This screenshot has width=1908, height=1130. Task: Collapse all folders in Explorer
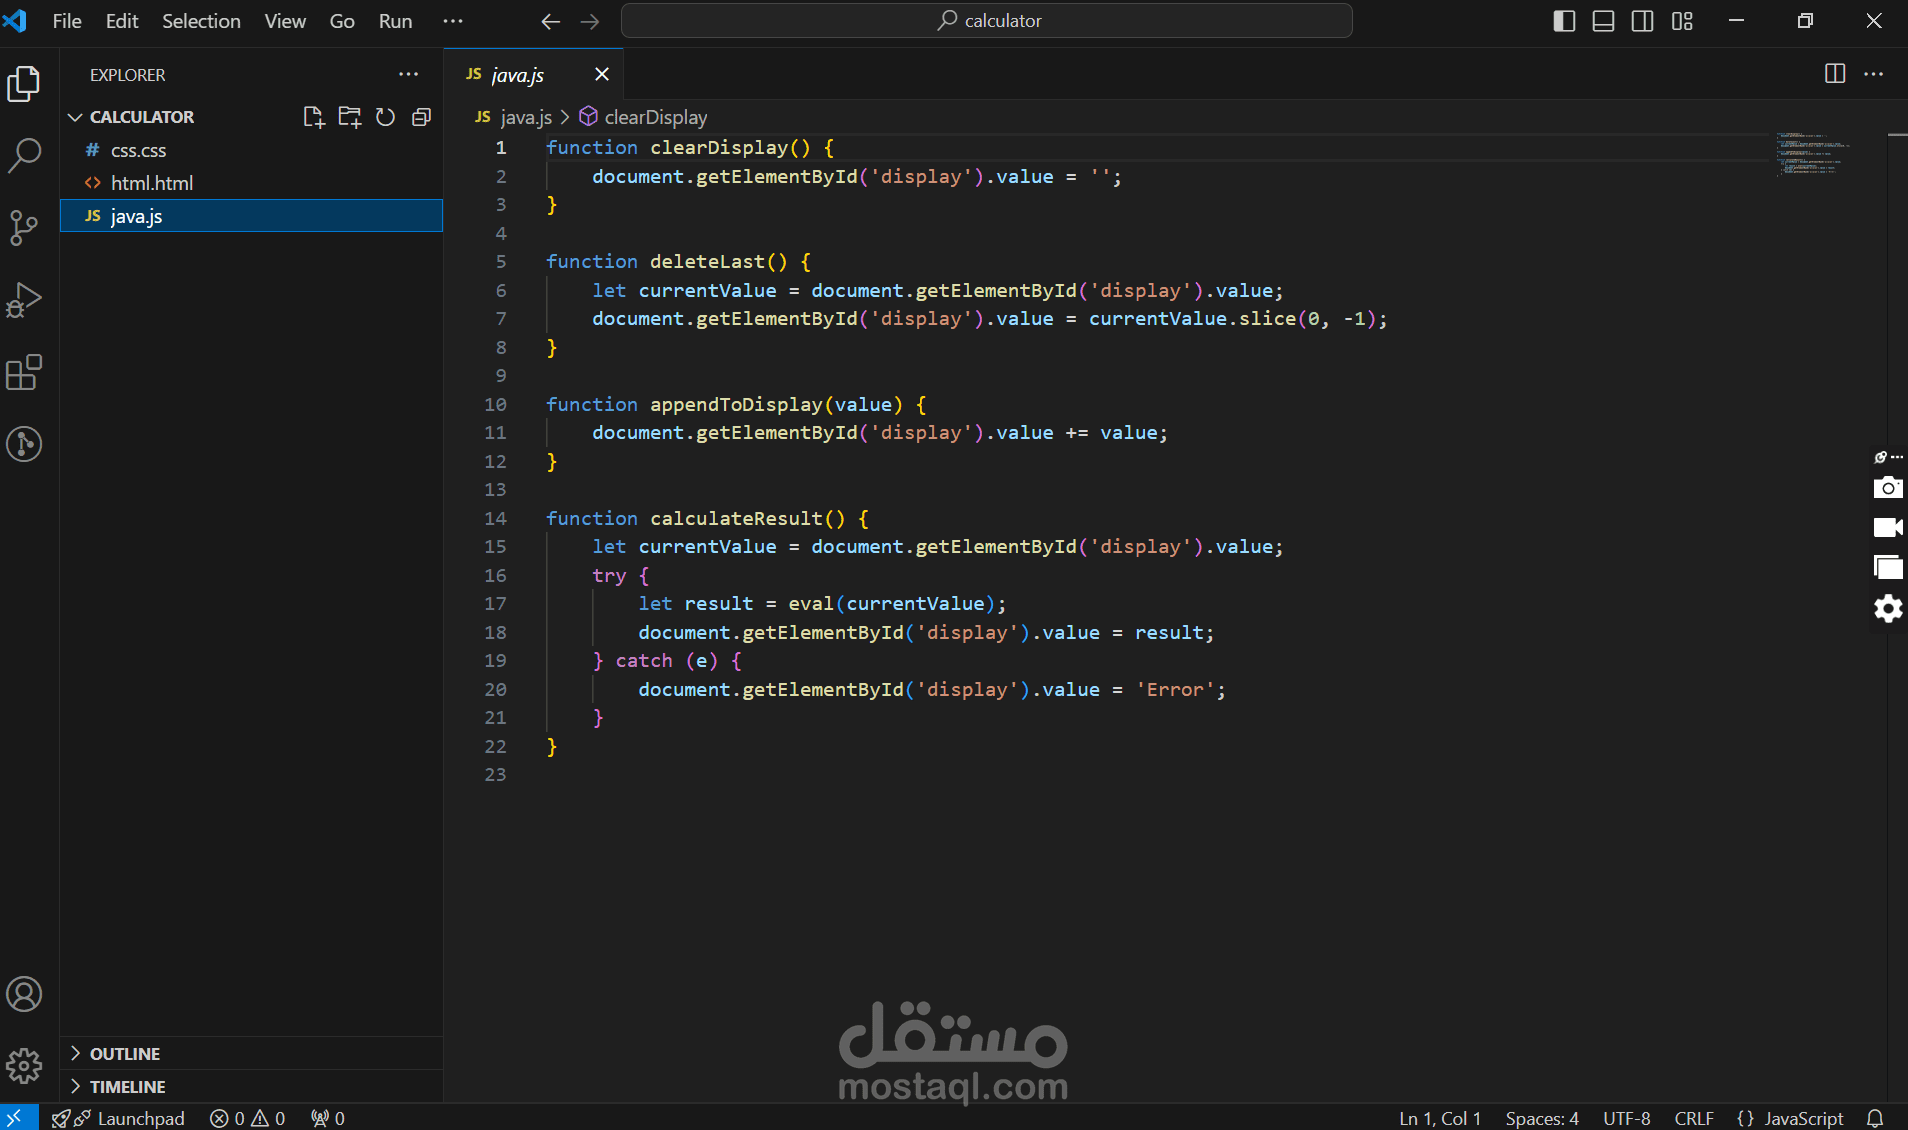click(421, 117)
